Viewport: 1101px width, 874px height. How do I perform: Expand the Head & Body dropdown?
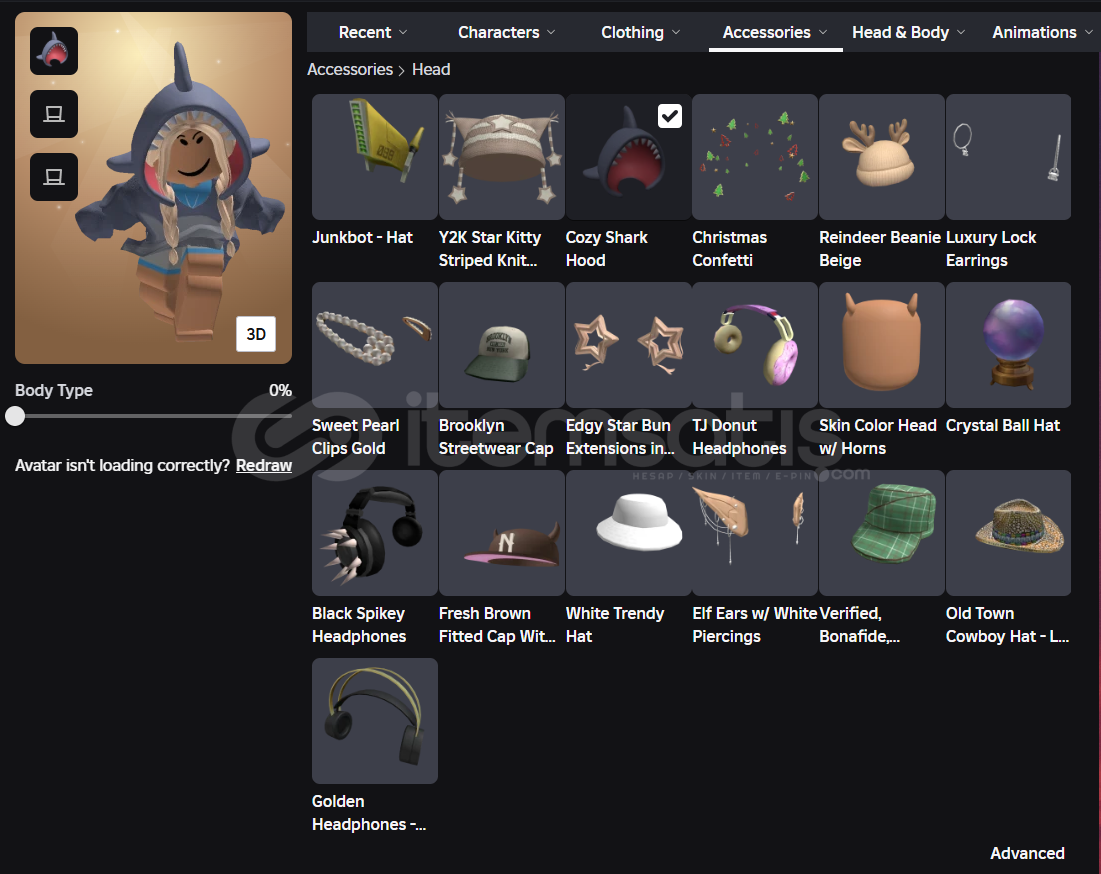coord(908,33)
